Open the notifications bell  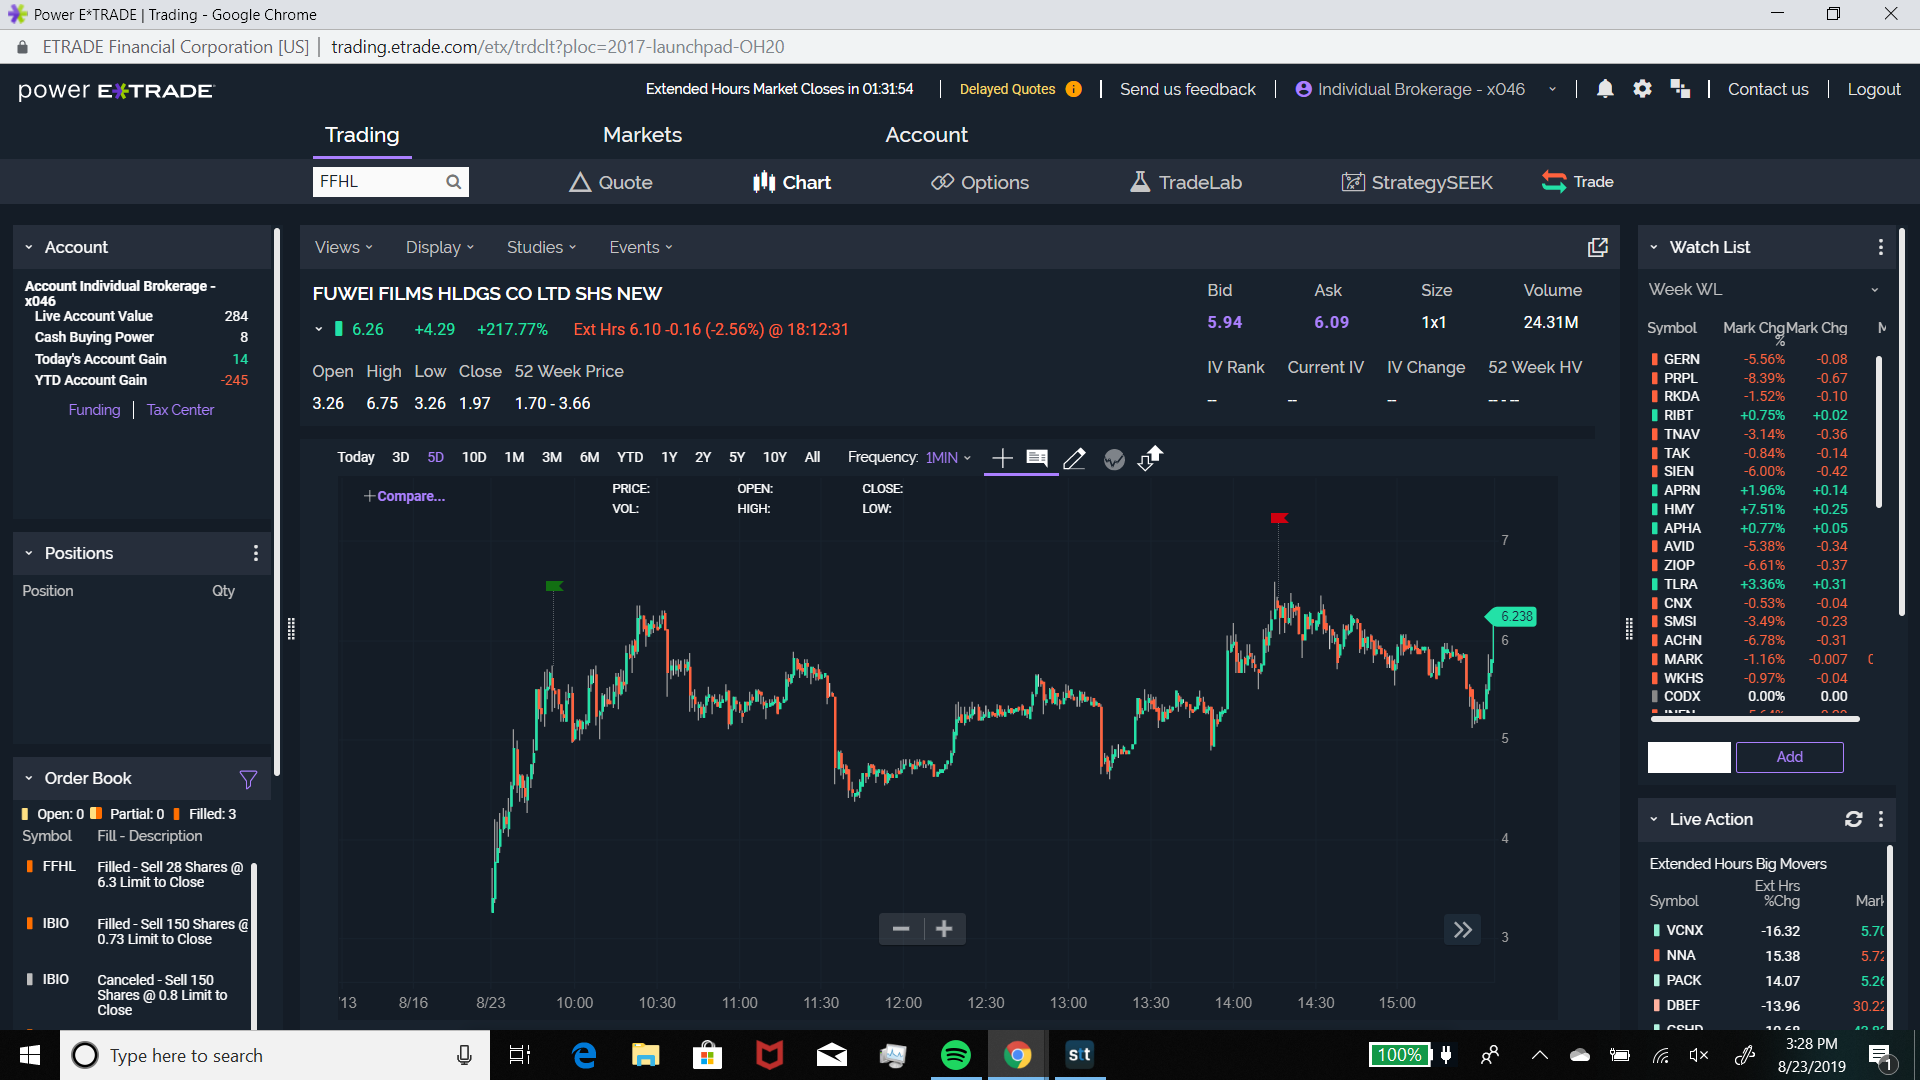tap(1605, 89)
